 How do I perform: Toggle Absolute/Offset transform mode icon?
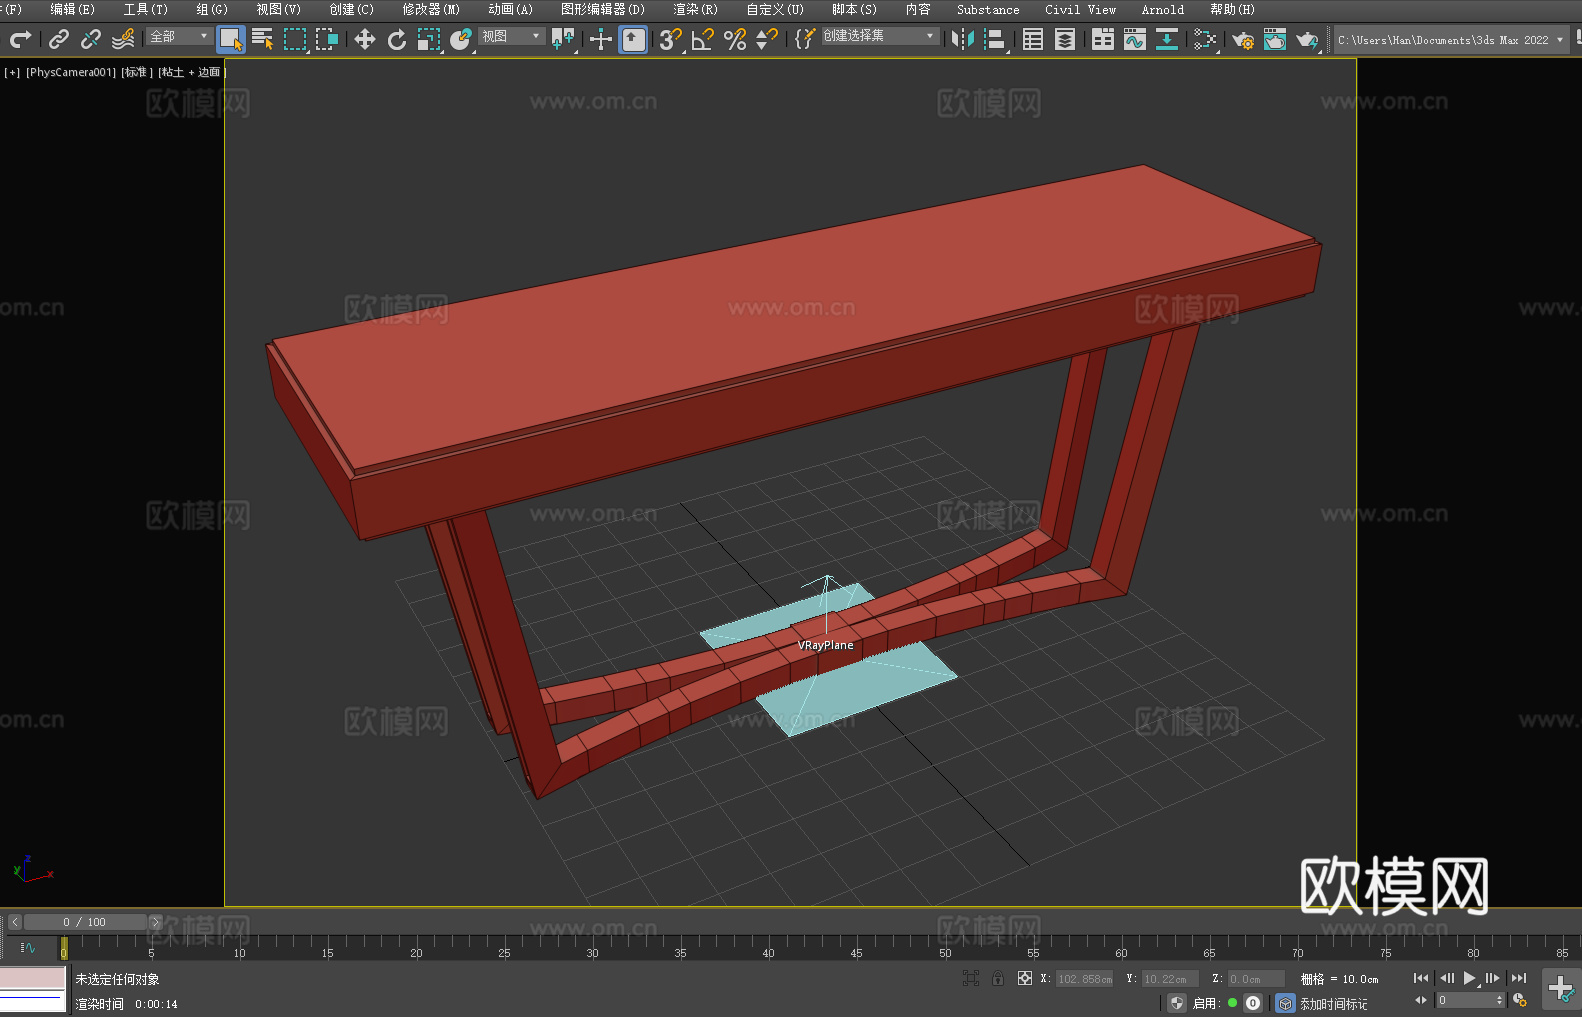tap(1025, 978)
